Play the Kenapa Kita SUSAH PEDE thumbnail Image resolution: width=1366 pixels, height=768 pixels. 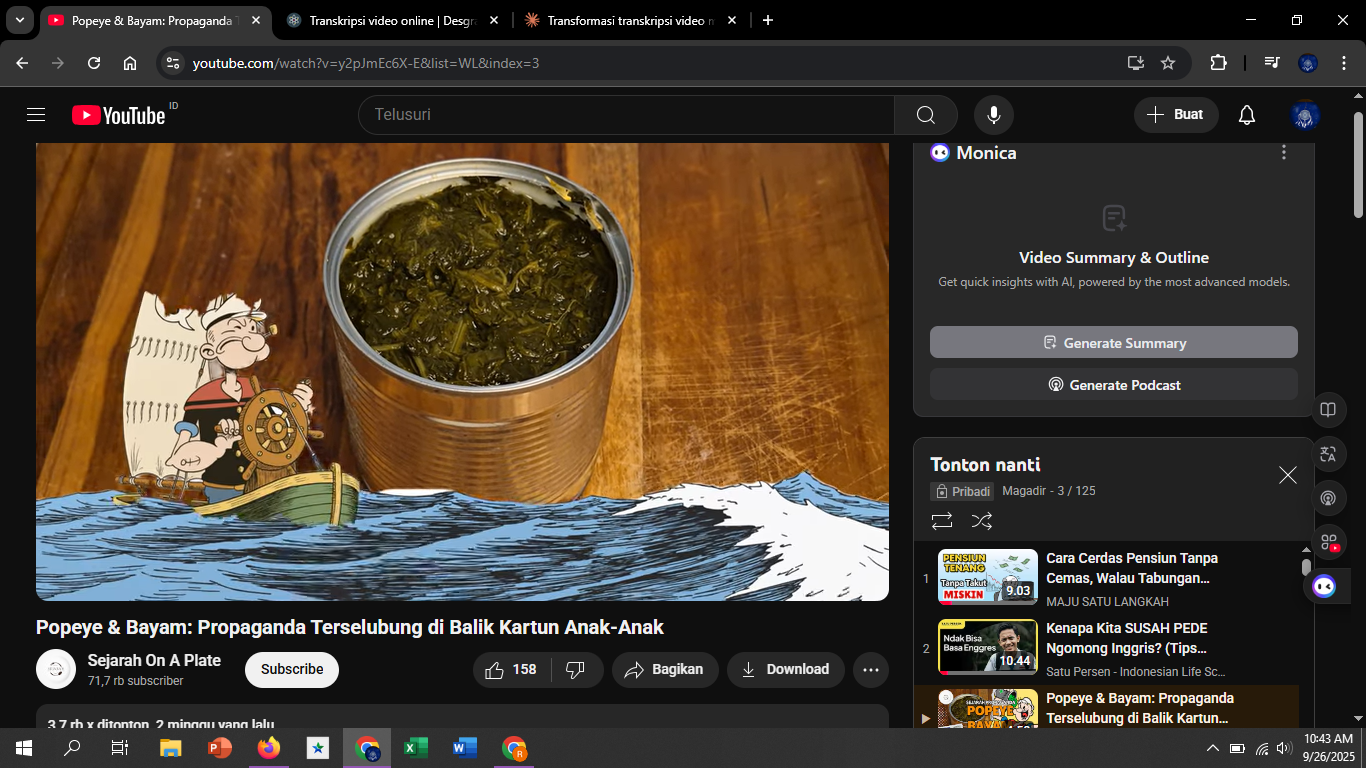tap(988, 647)
